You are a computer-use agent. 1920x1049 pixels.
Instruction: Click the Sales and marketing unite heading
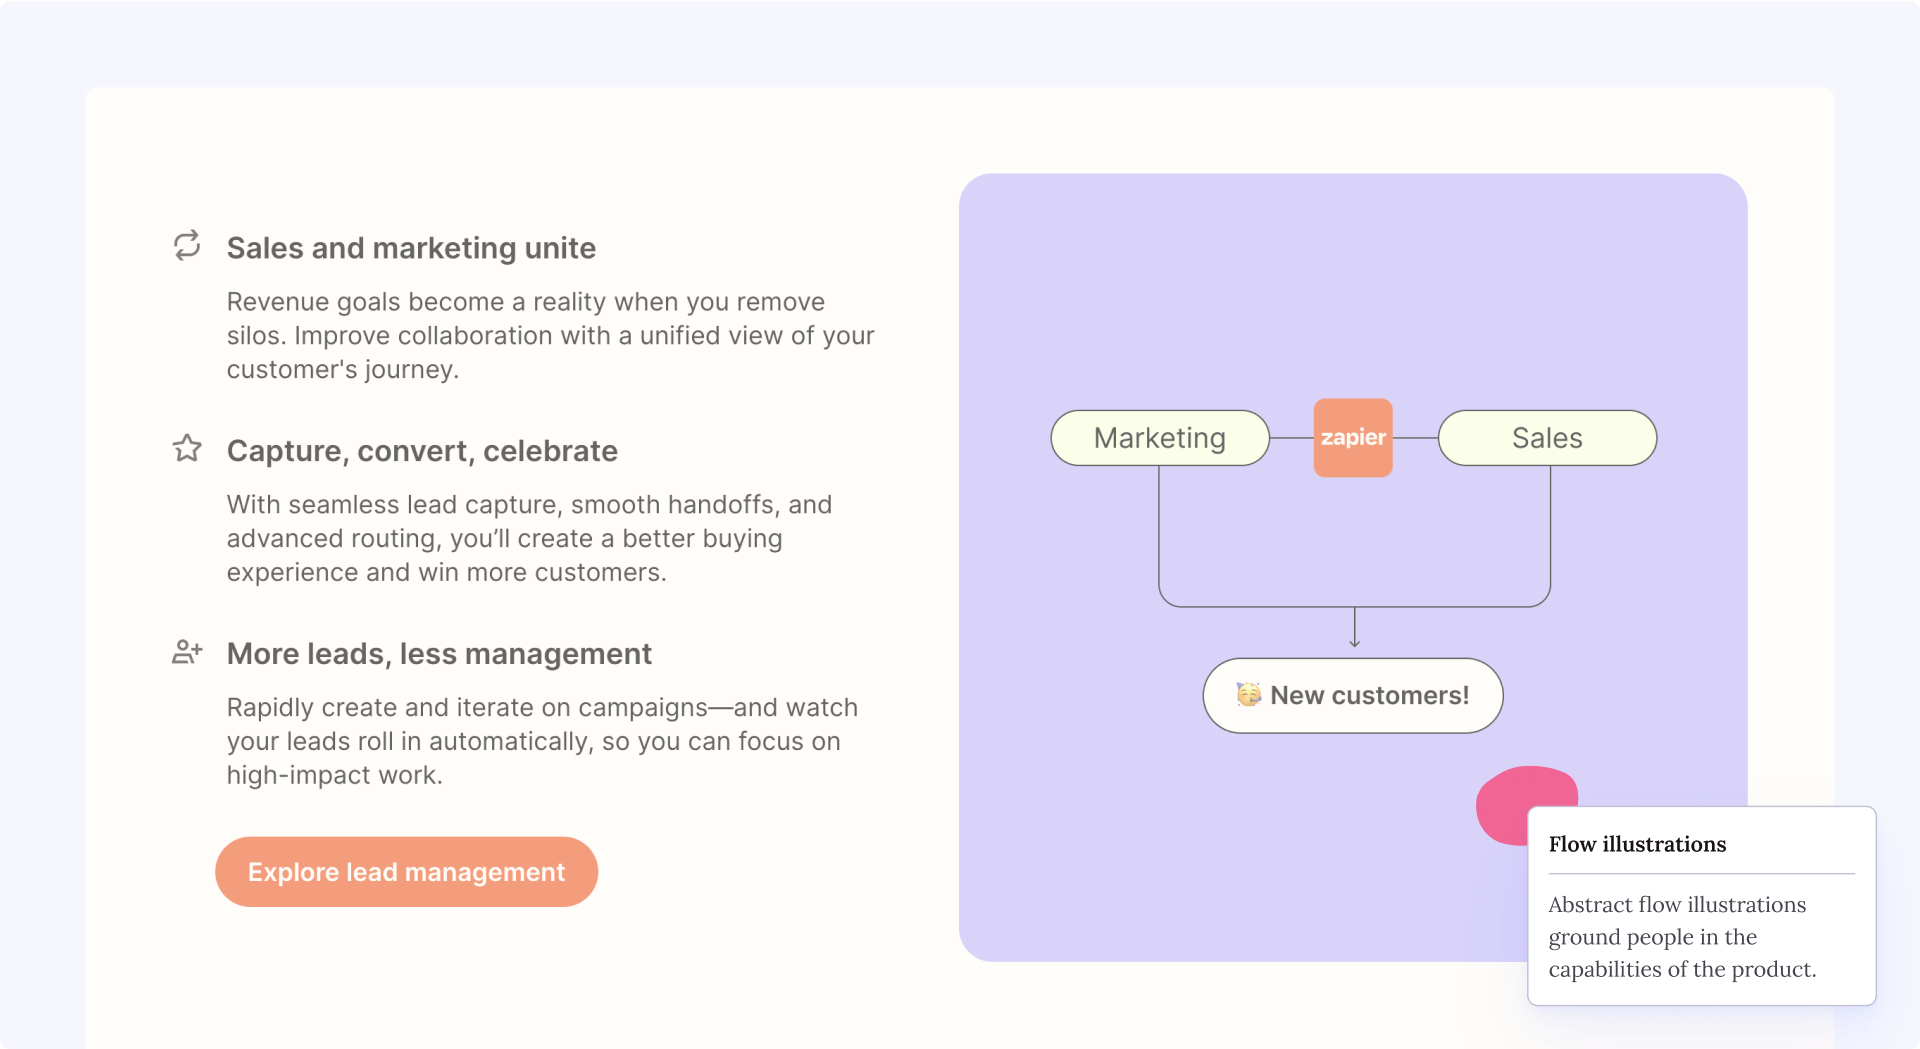tap(411, 248)
